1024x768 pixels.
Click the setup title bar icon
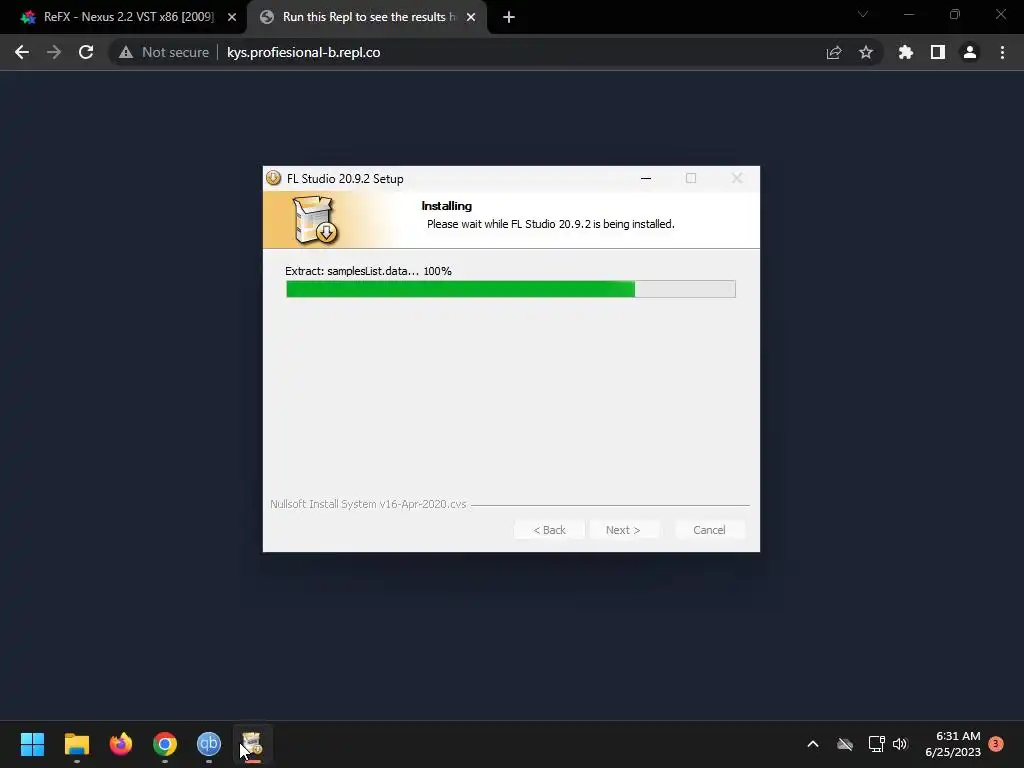coord(274,178)
